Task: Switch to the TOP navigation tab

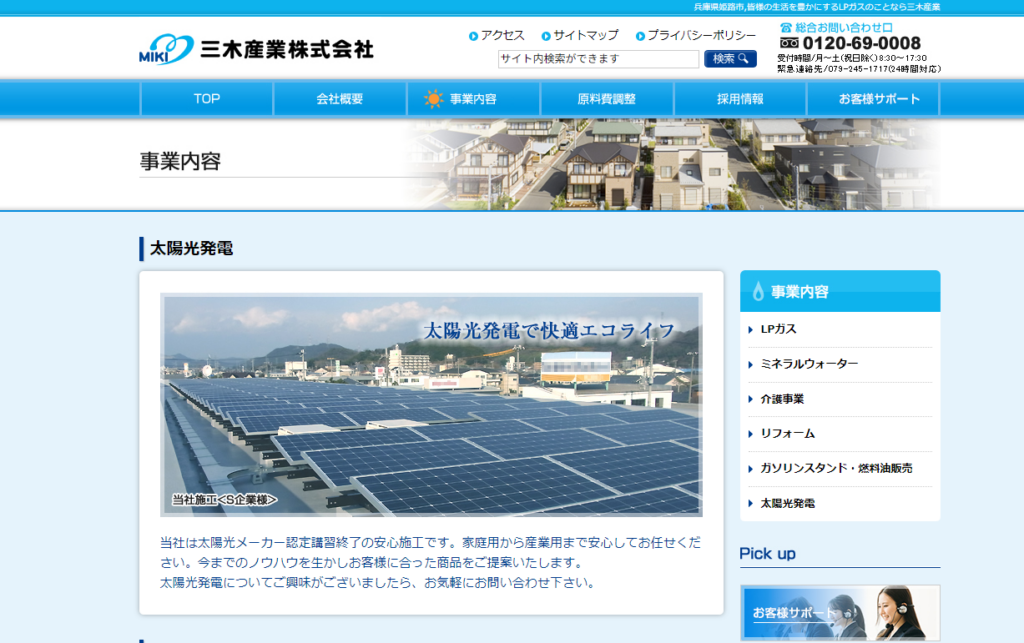Action: click(206, 97)
